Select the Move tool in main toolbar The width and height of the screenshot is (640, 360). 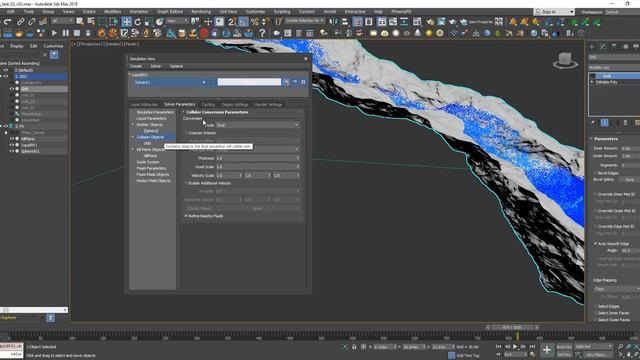pyautogui.click(x=127, y=22)
